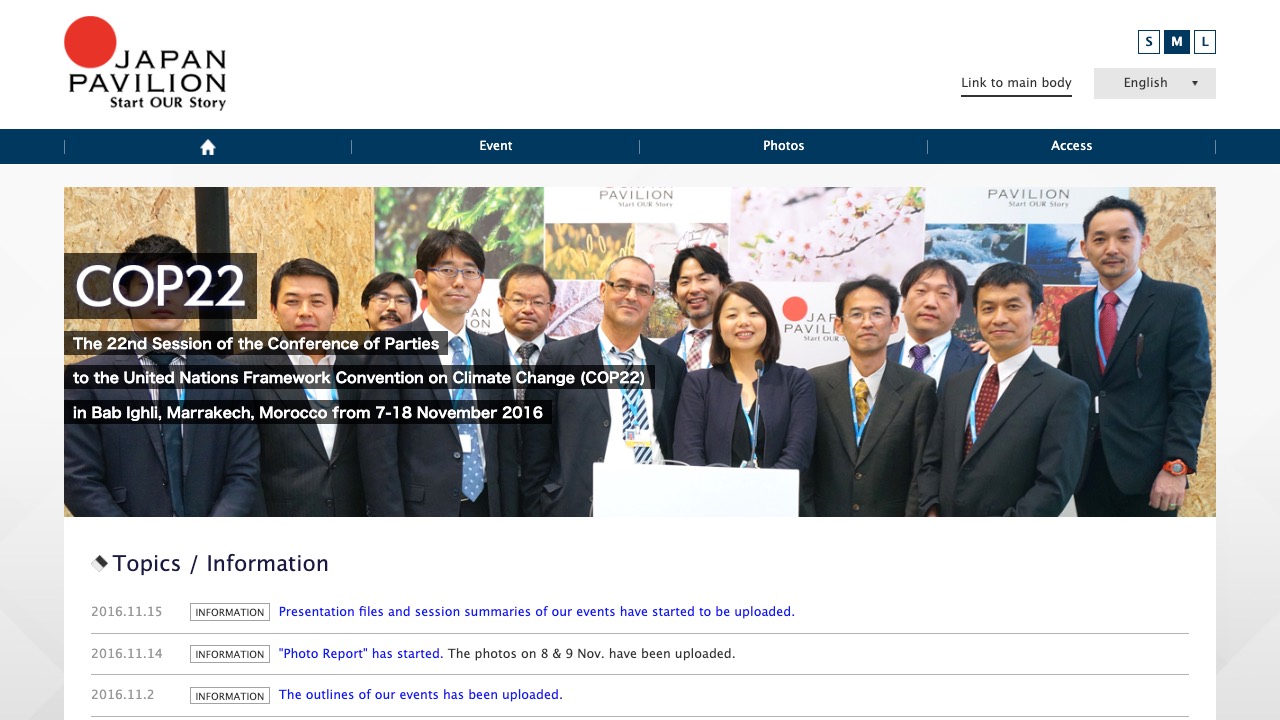
Task: Navigate to the Access page
Action: pos(1071,146)
